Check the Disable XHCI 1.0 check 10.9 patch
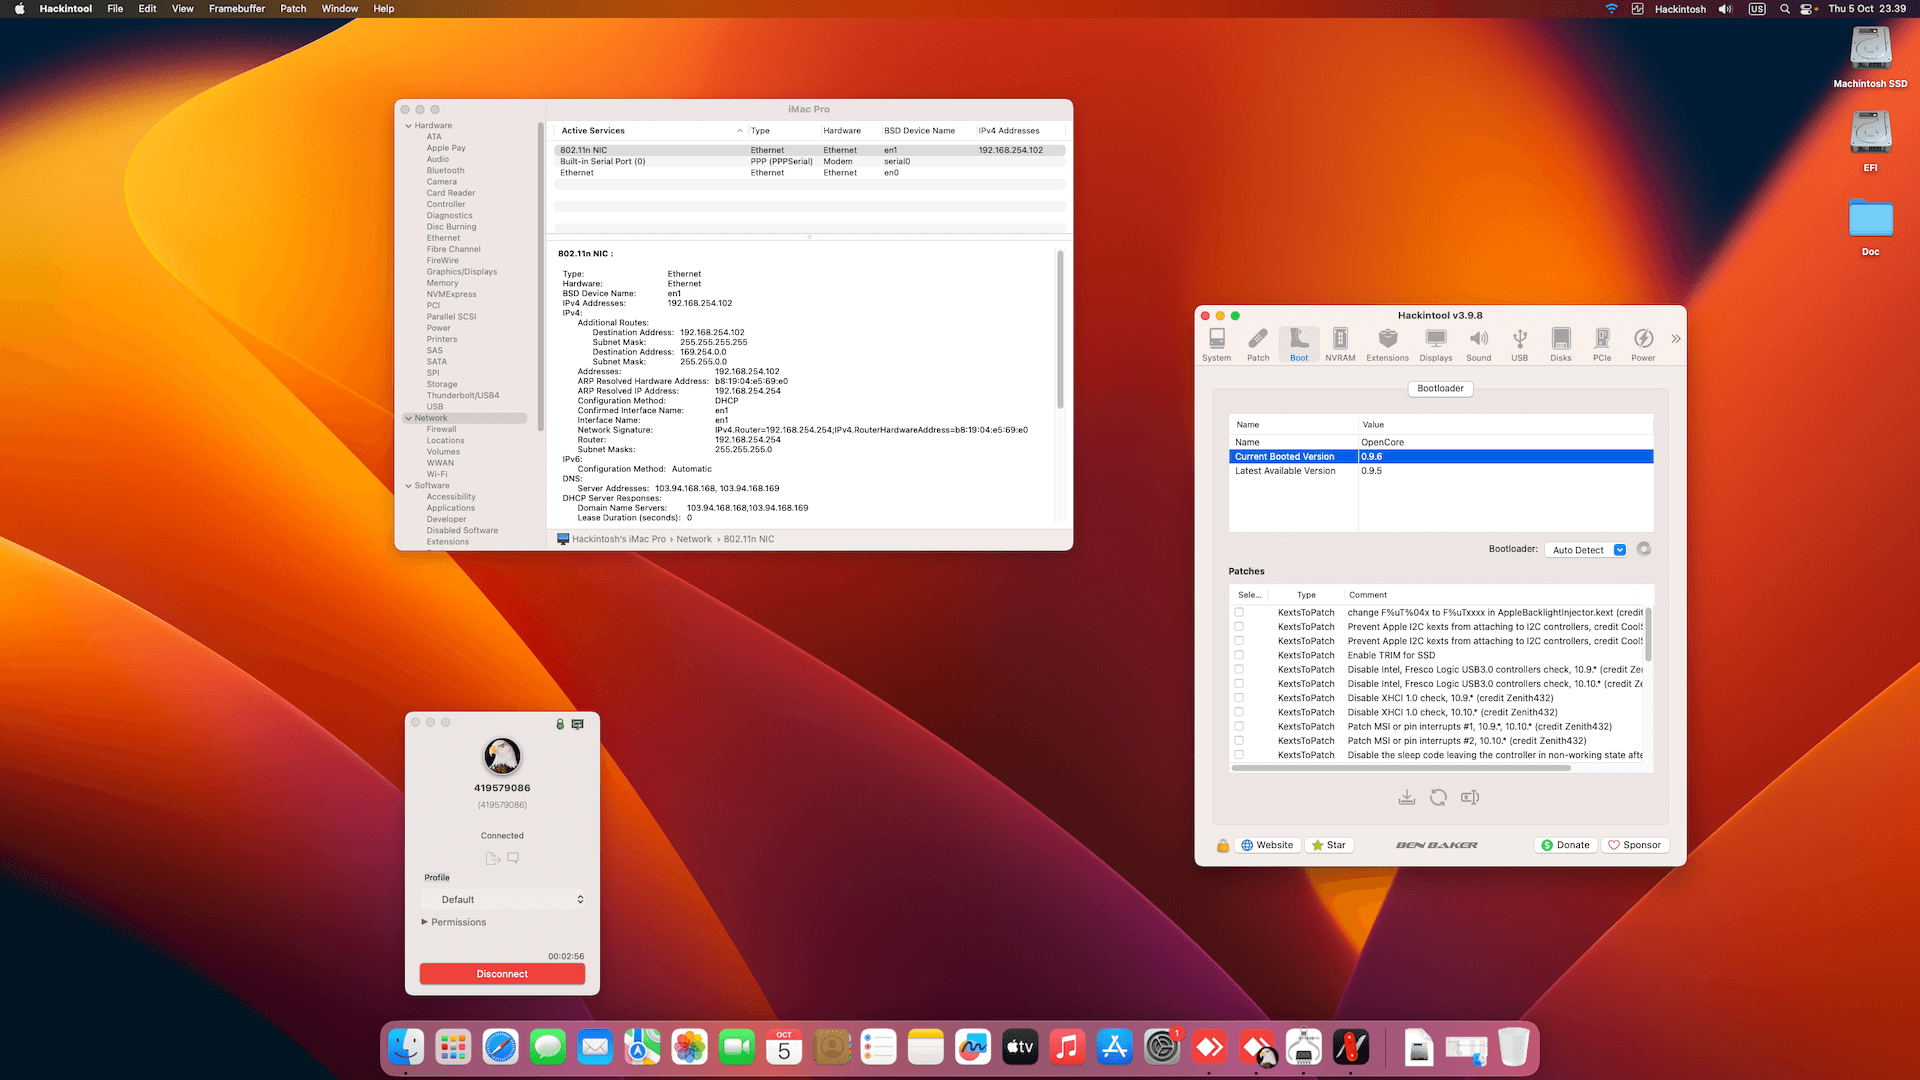 [1239, 698]
